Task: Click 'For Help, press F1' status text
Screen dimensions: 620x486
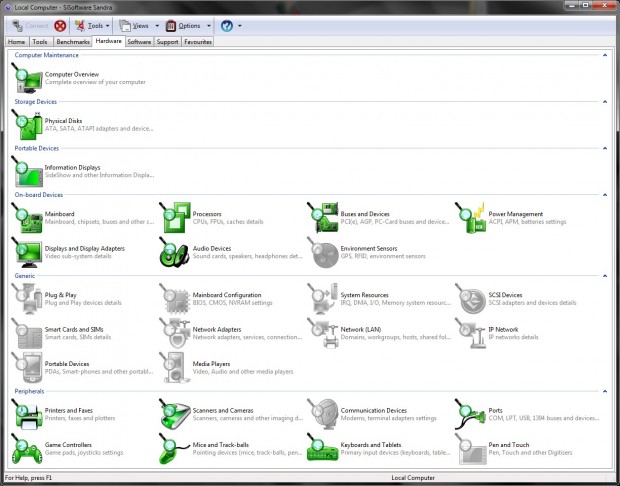Action: click(28, 478)
